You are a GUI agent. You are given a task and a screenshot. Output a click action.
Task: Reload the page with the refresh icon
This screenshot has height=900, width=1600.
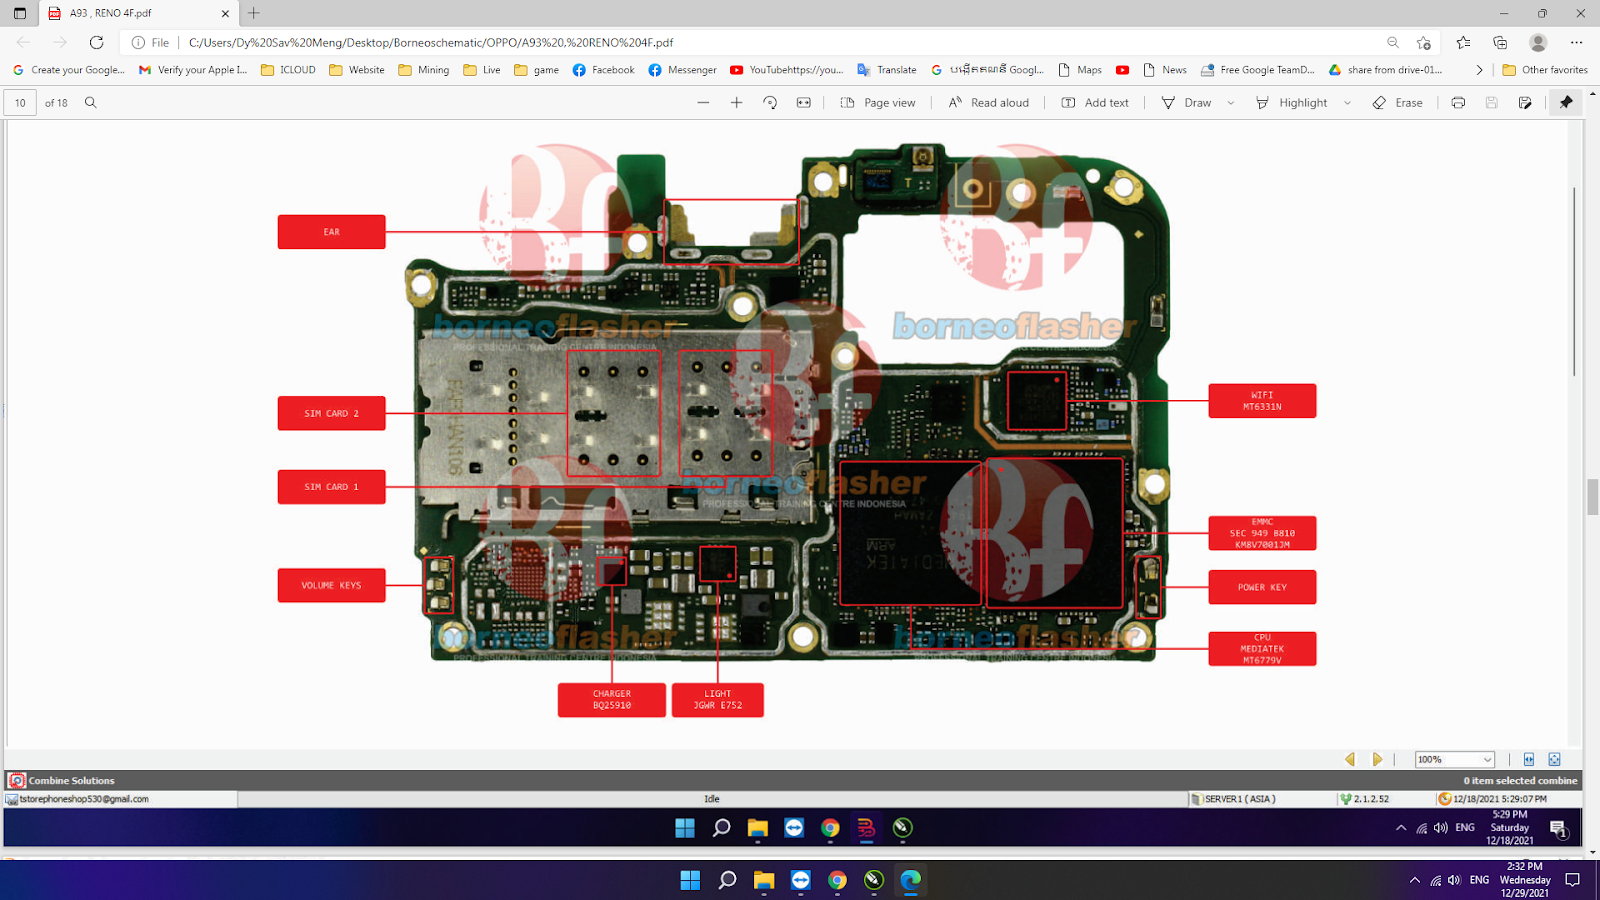[x=96, y=42]
